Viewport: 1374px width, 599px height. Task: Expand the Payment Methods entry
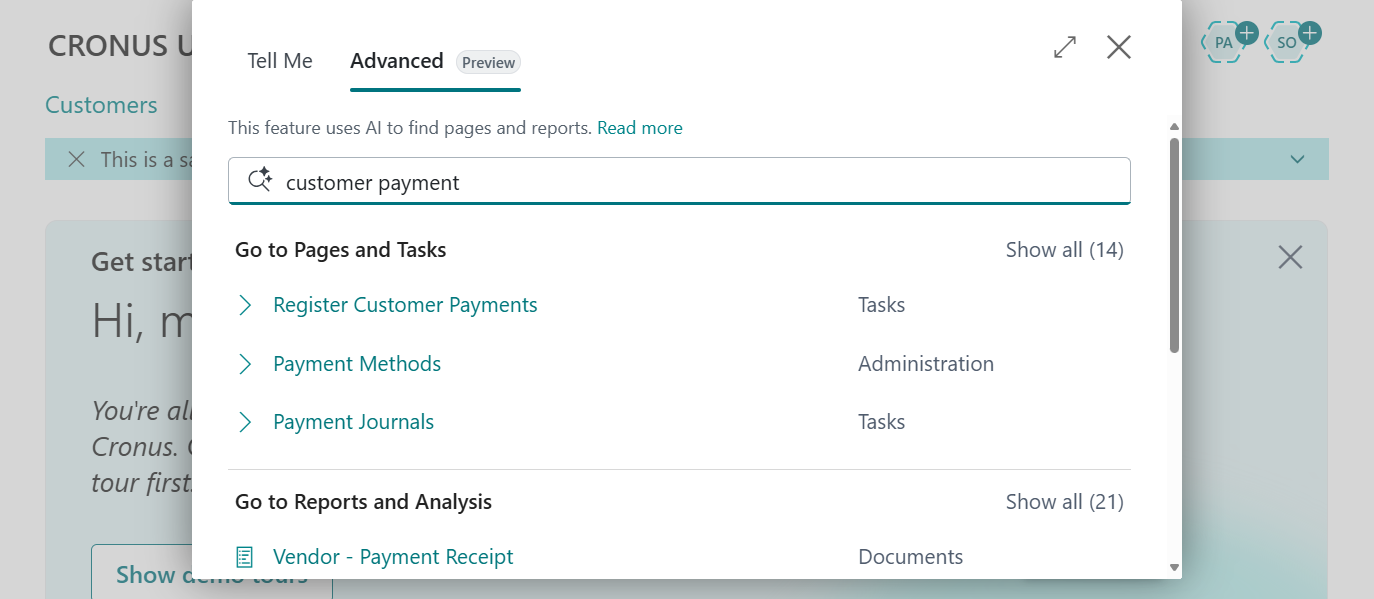click(245, 363)
